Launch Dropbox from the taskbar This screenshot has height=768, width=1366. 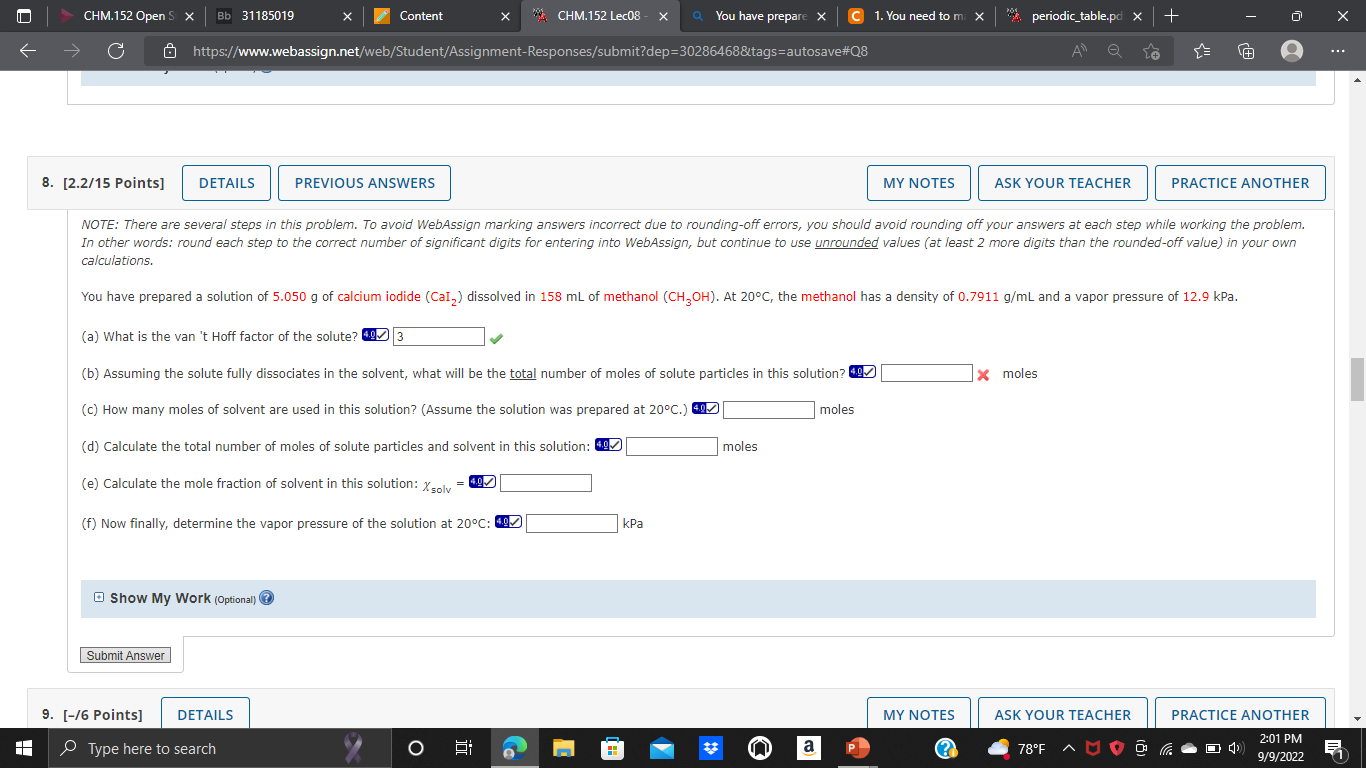[711, 748]
